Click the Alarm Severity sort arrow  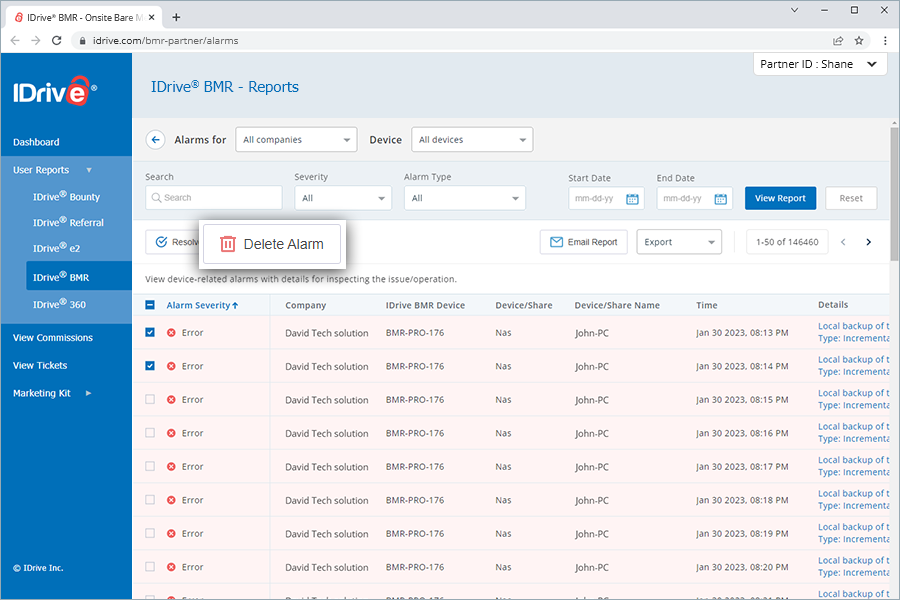point(235,305)
